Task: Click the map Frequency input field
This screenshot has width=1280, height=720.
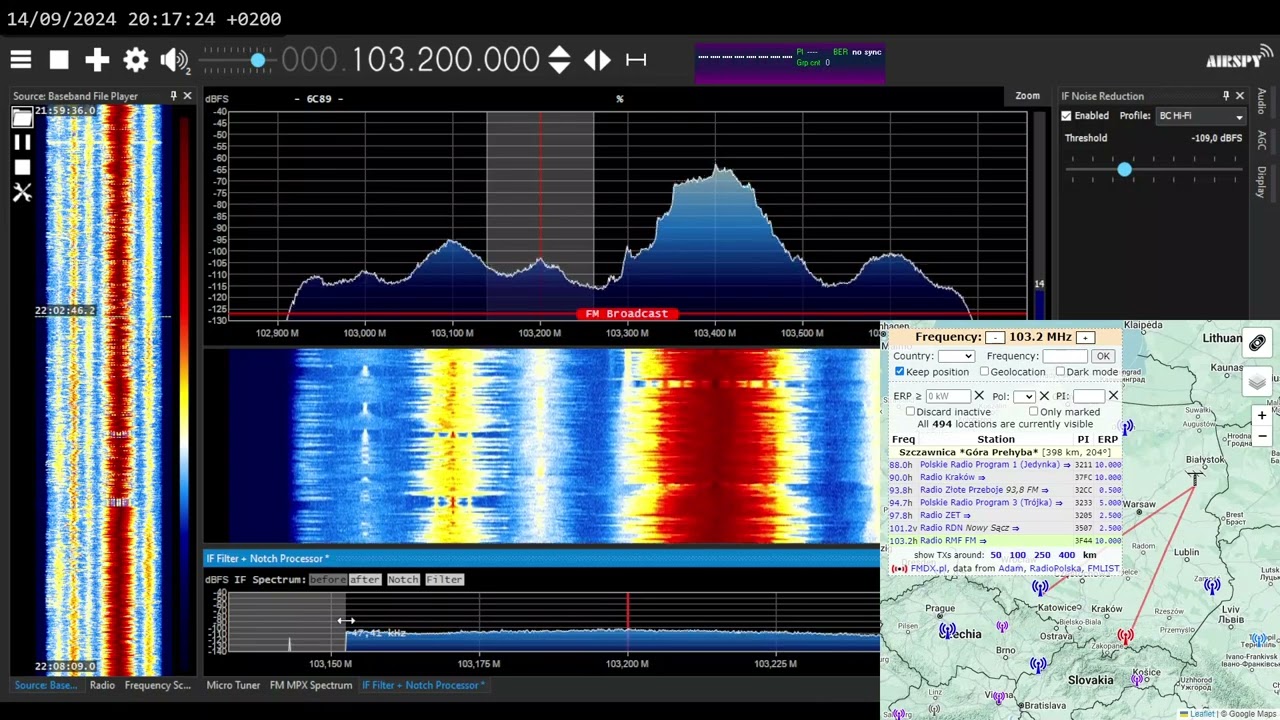Action: (1065, 356)
